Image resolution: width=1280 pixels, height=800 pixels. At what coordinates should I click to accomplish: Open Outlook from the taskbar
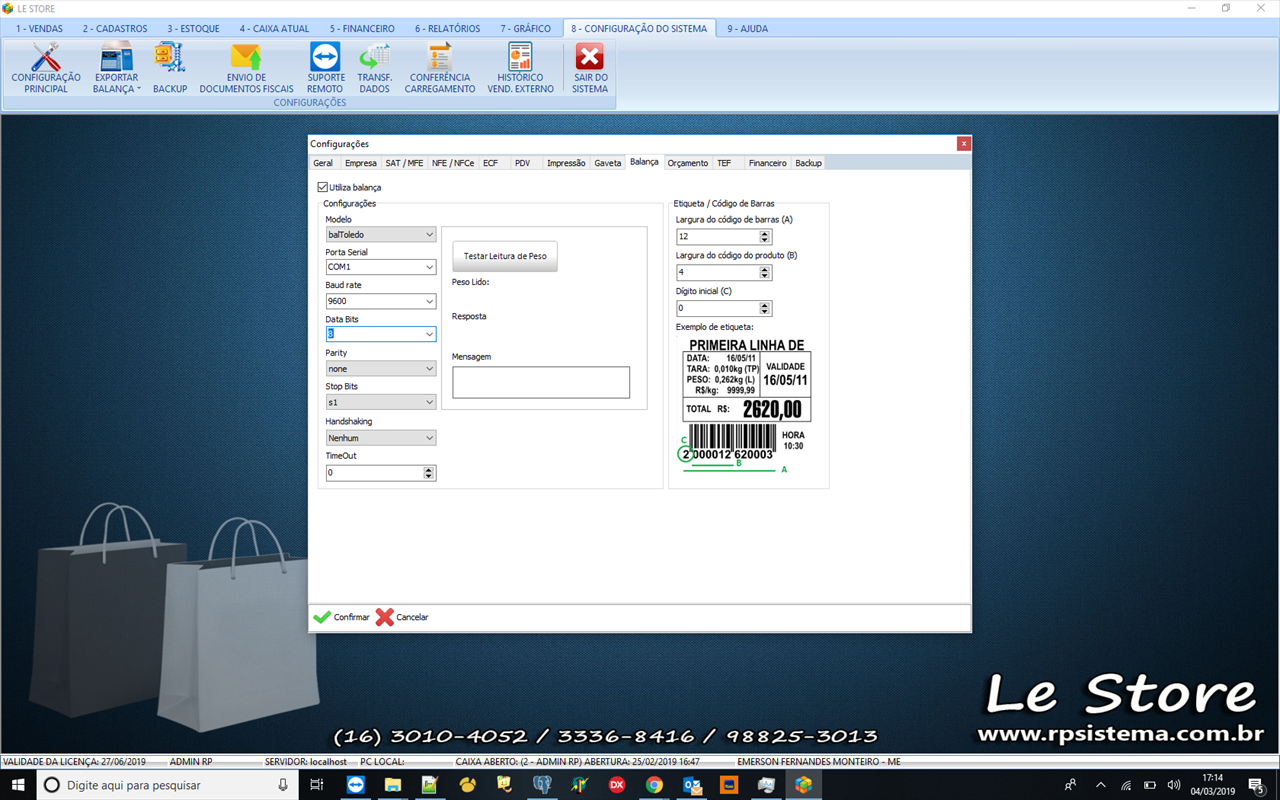point(692,785)
